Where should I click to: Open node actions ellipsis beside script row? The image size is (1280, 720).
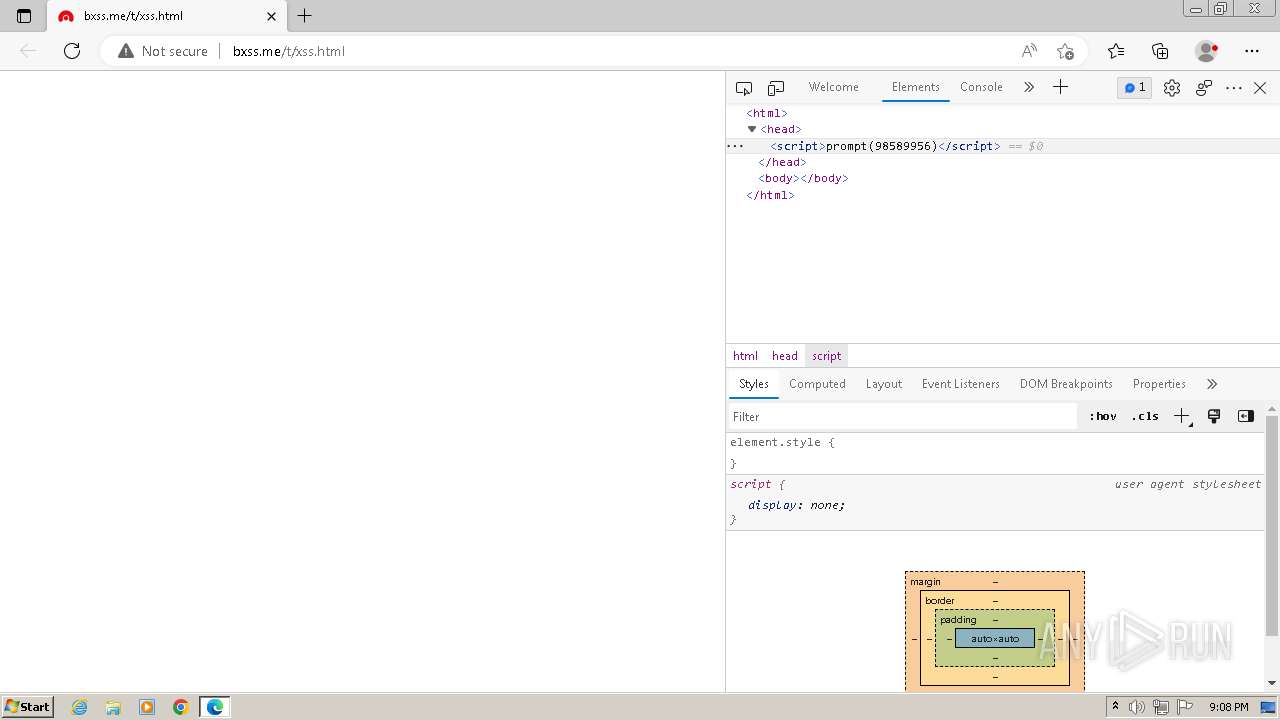click(x=736, y=146)
